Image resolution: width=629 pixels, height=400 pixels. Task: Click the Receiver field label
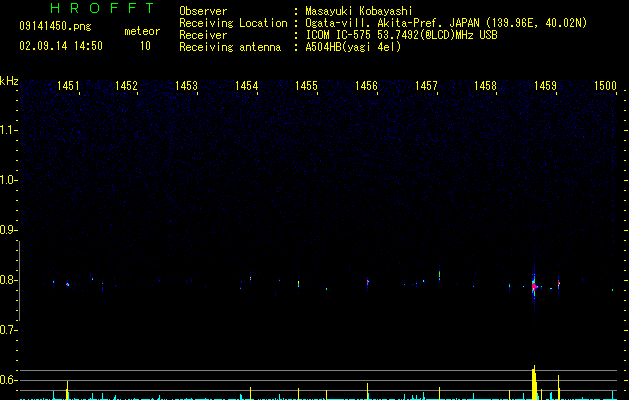point(203,35)
